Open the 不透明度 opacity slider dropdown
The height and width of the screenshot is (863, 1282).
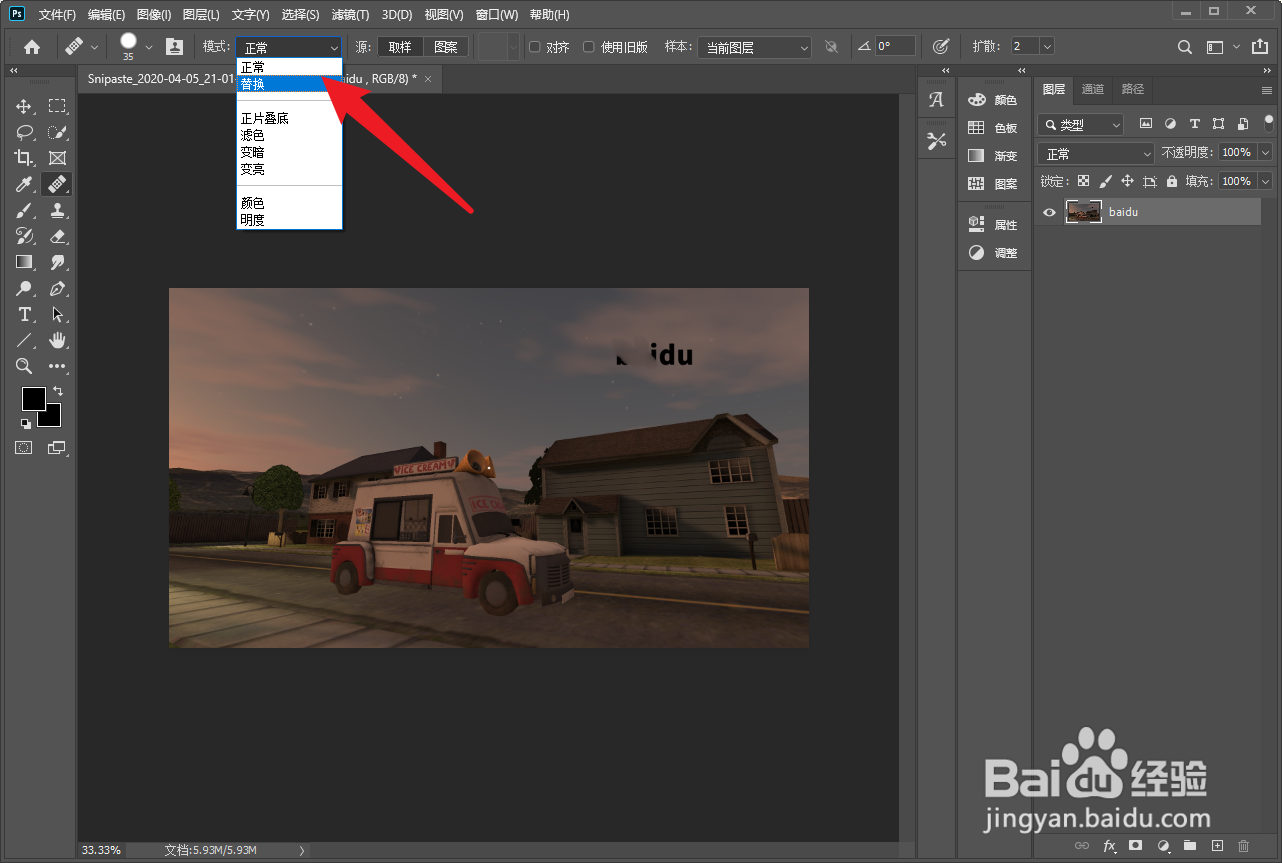[1265, 152]
